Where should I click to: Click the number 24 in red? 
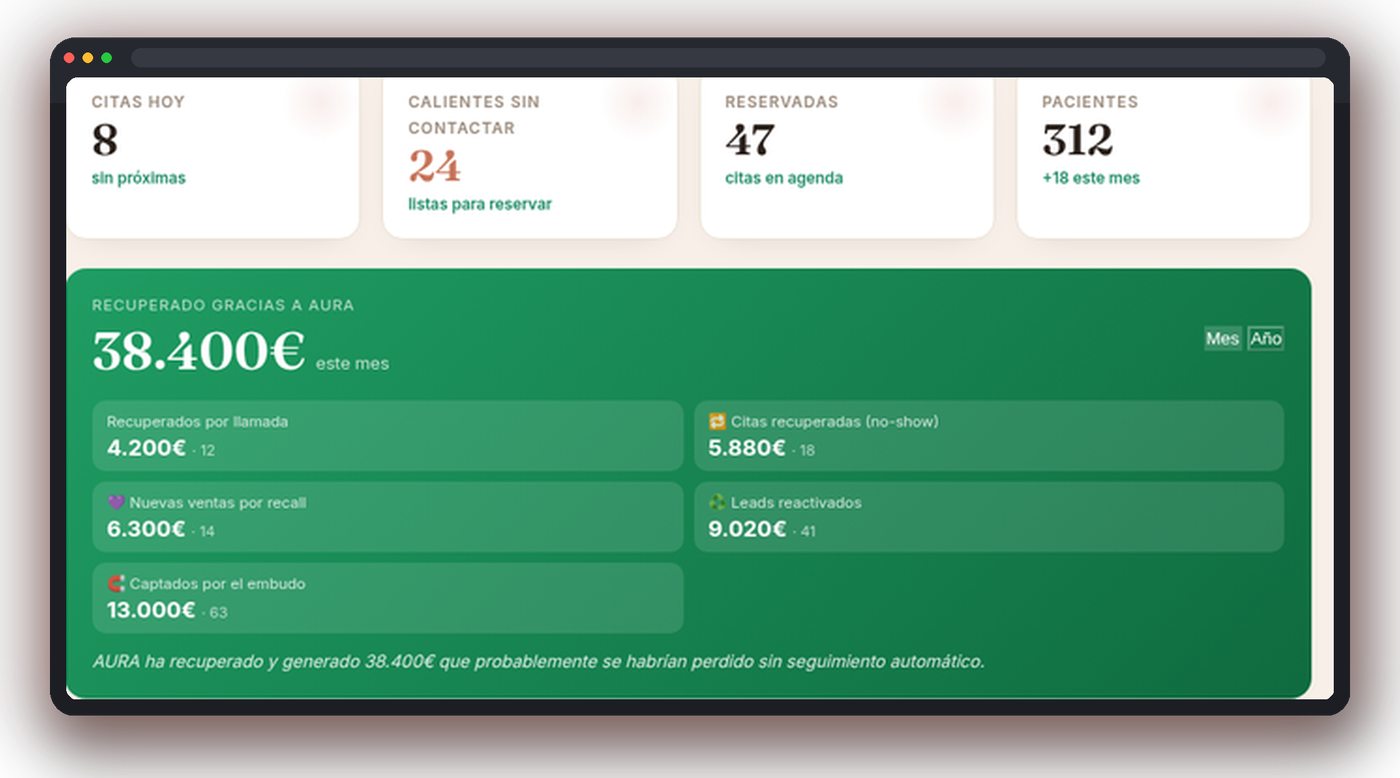click(x=434, y=166)
